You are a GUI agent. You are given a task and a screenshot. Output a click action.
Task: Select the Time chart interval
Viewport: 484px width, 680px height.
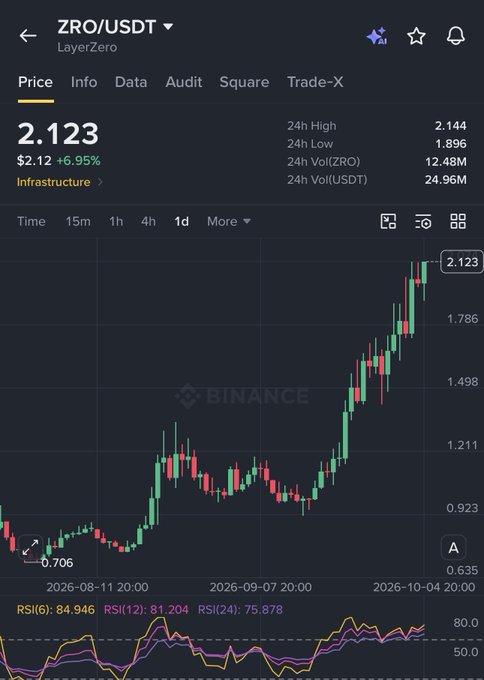pyautogui.click(x=31, y=222)
